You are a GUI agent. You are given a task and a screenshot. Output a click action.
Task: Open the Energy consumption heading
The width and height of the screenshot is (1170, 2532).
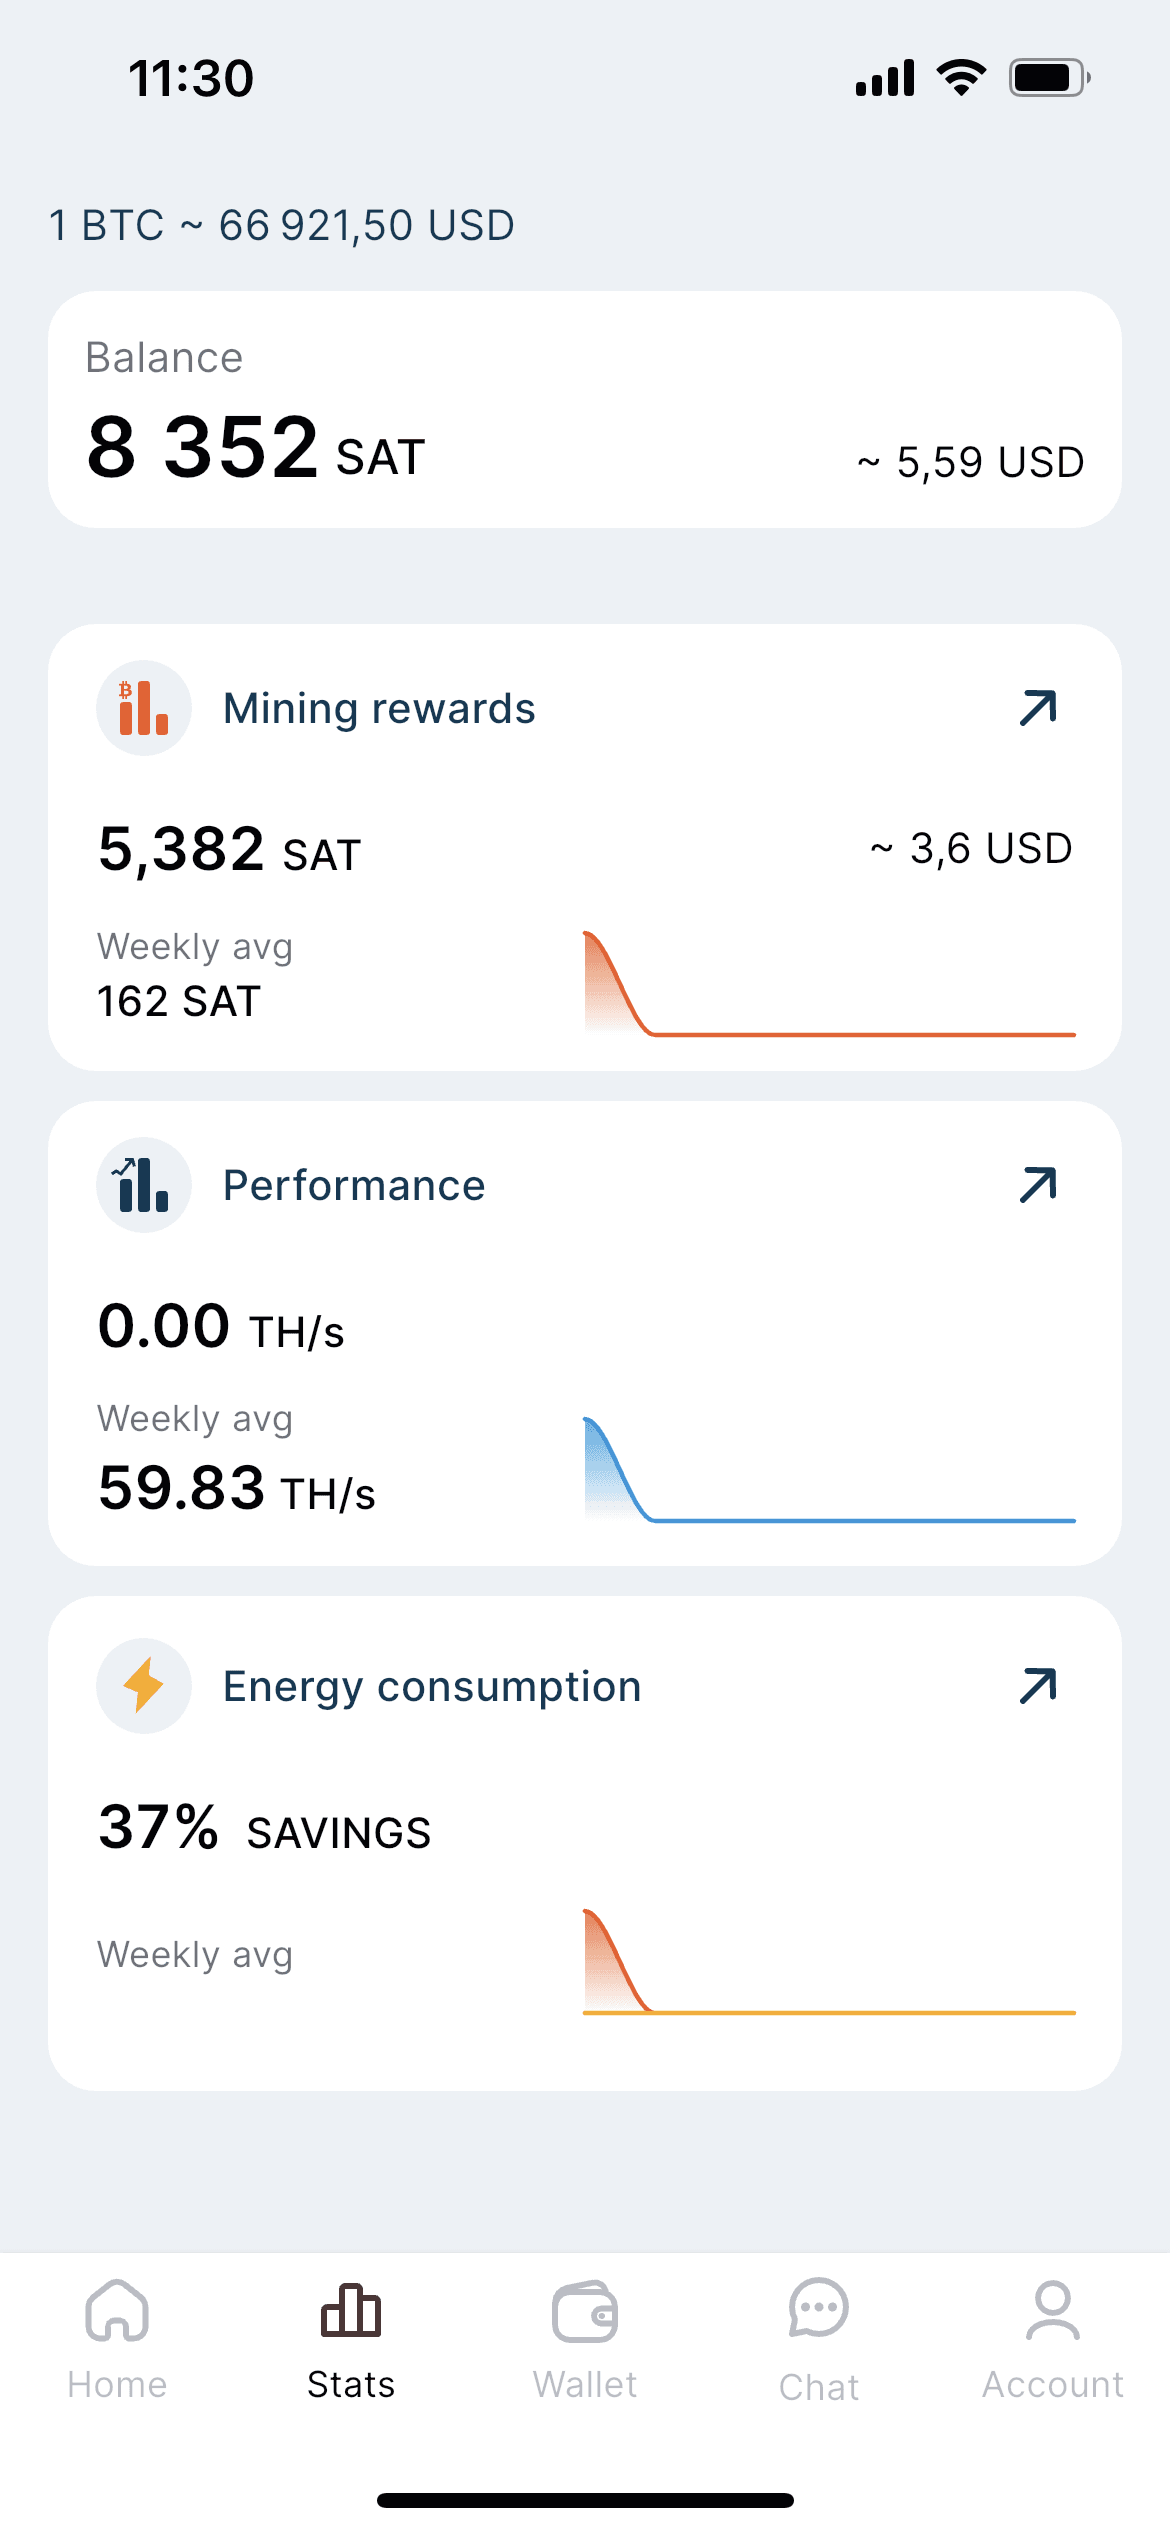pos(432,1686)
